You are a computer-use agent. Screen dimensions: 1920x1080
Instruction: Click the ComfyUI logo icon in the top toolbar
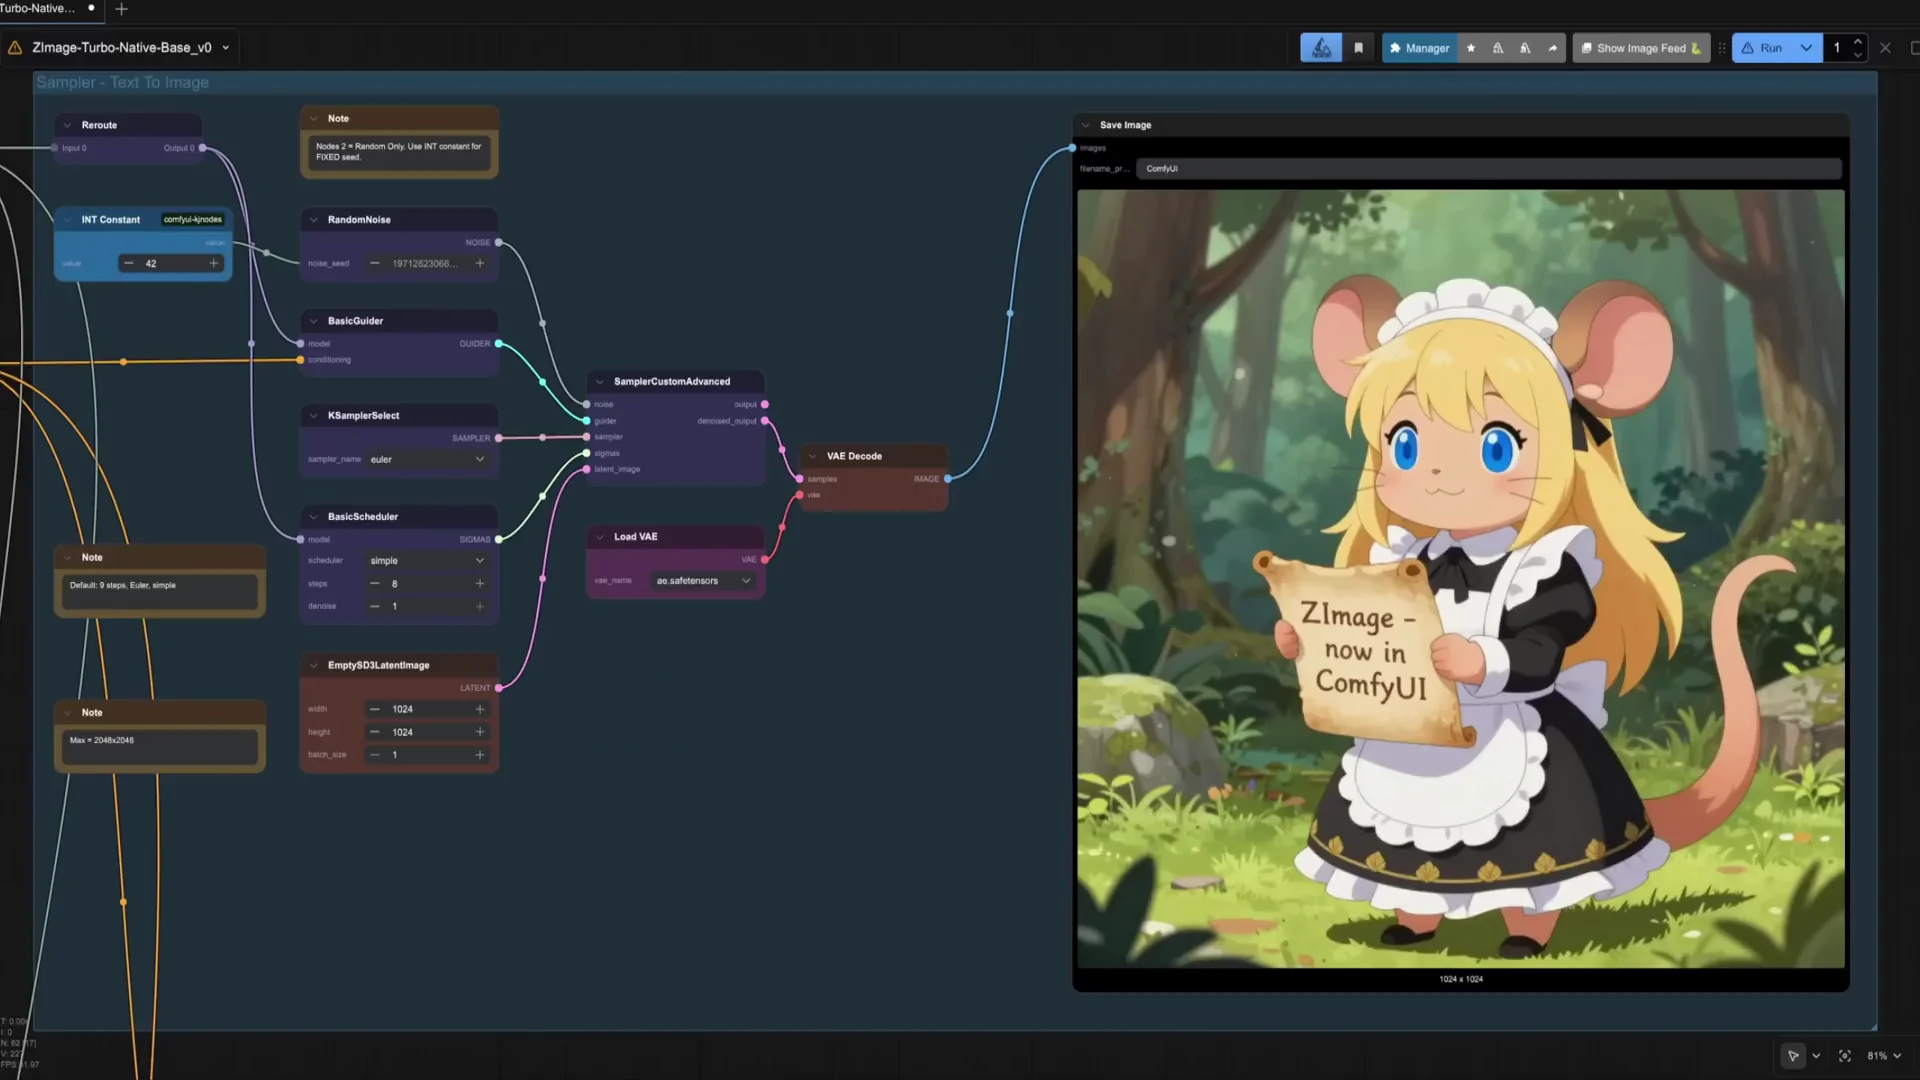(1320, 47)
